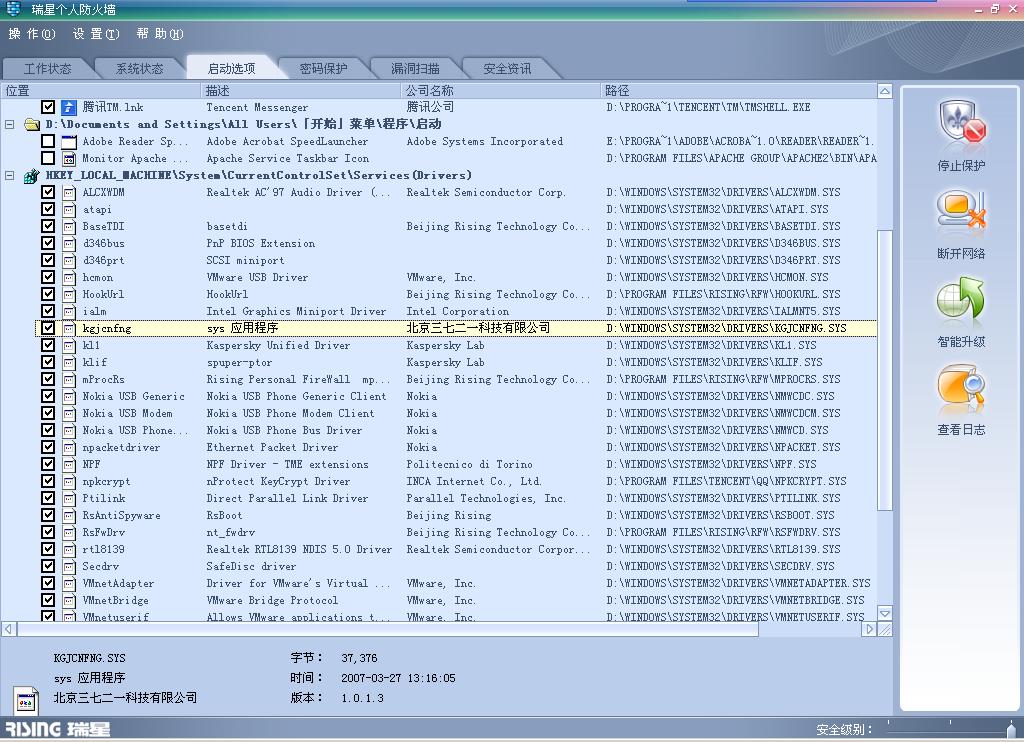Viewport: 1024px width, 742px height.
Task: Click the atapi driver file icon
Action: pyautogui.click(x=69, y=209)
